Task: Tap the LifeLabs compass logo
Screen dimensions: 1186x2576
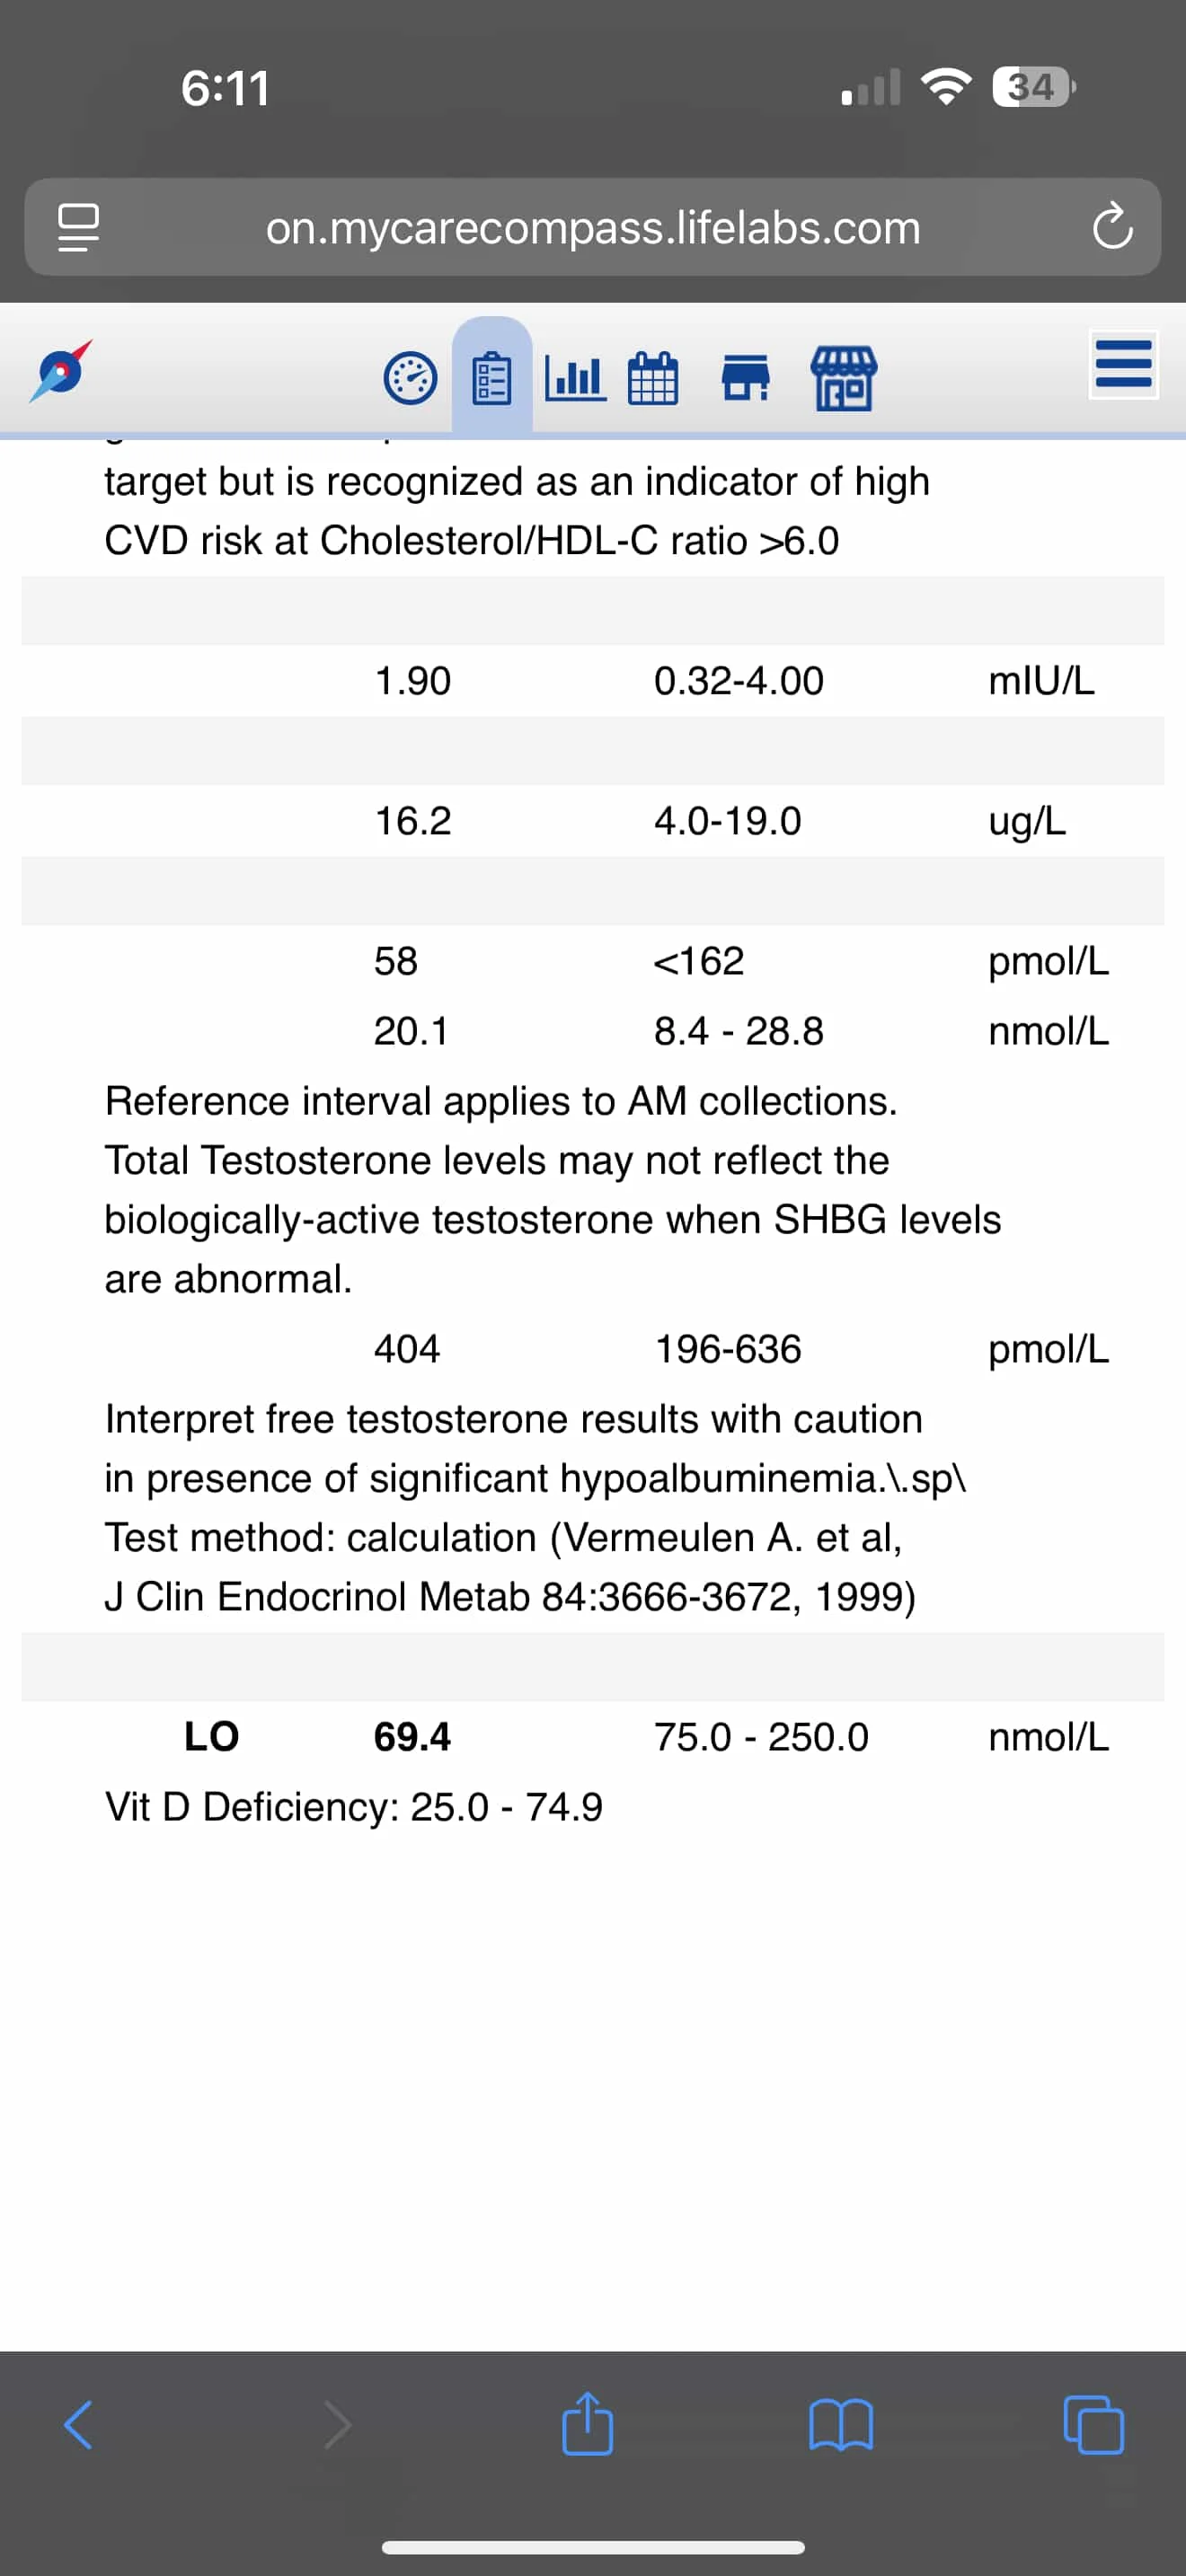Action: tap(61, 371)
